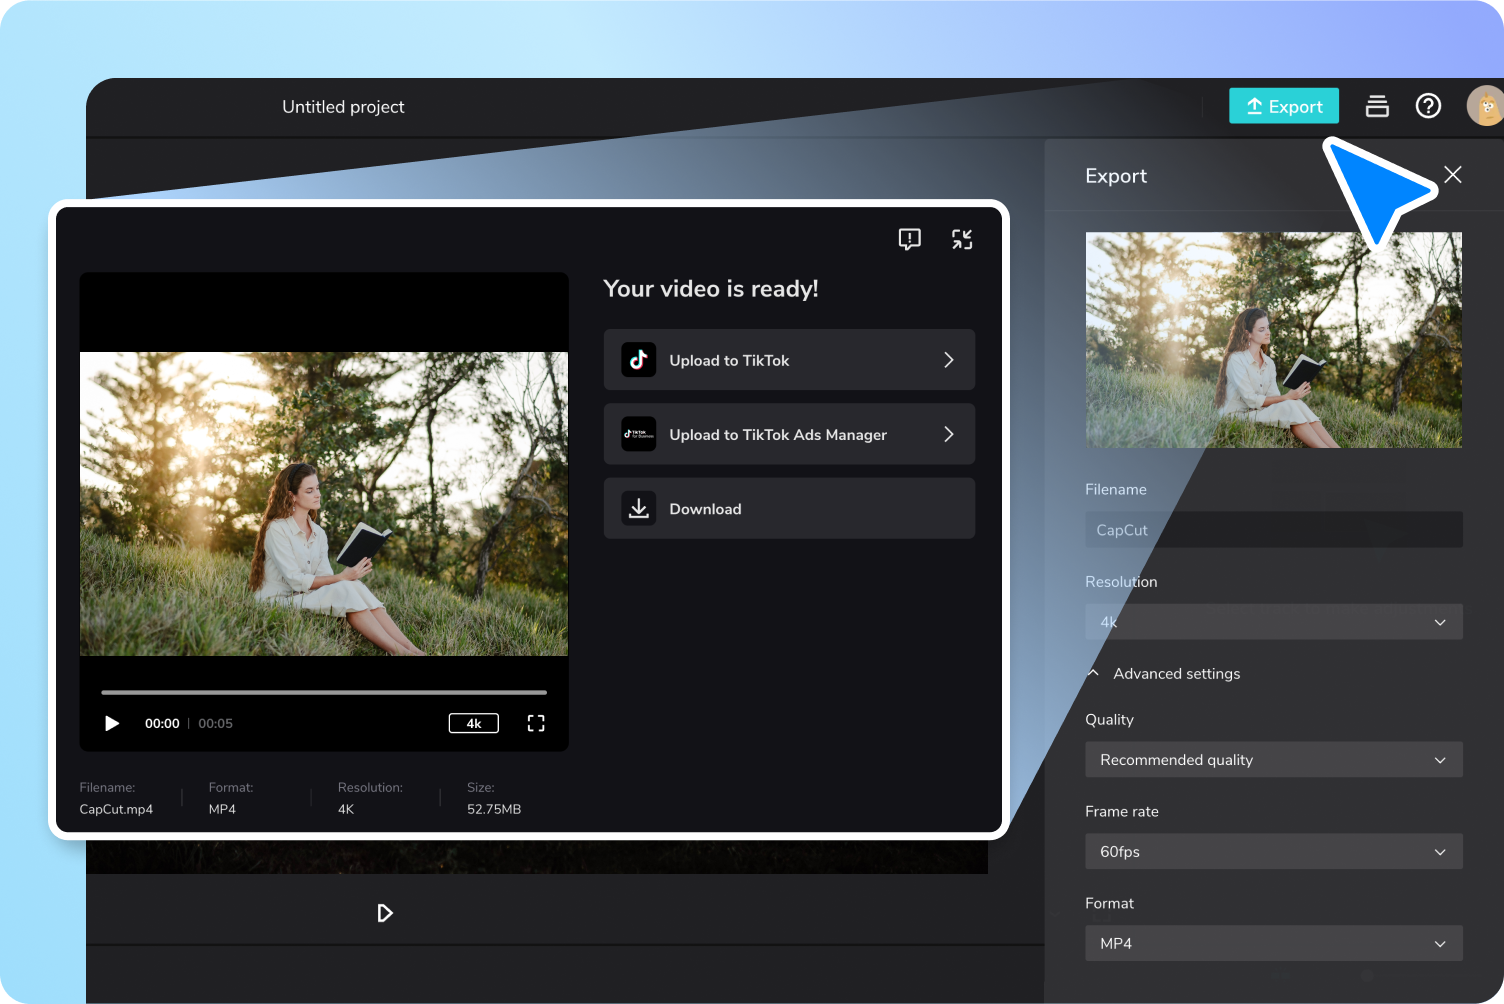Open the layers stack icon beside Export

(x=1377, y=106)
